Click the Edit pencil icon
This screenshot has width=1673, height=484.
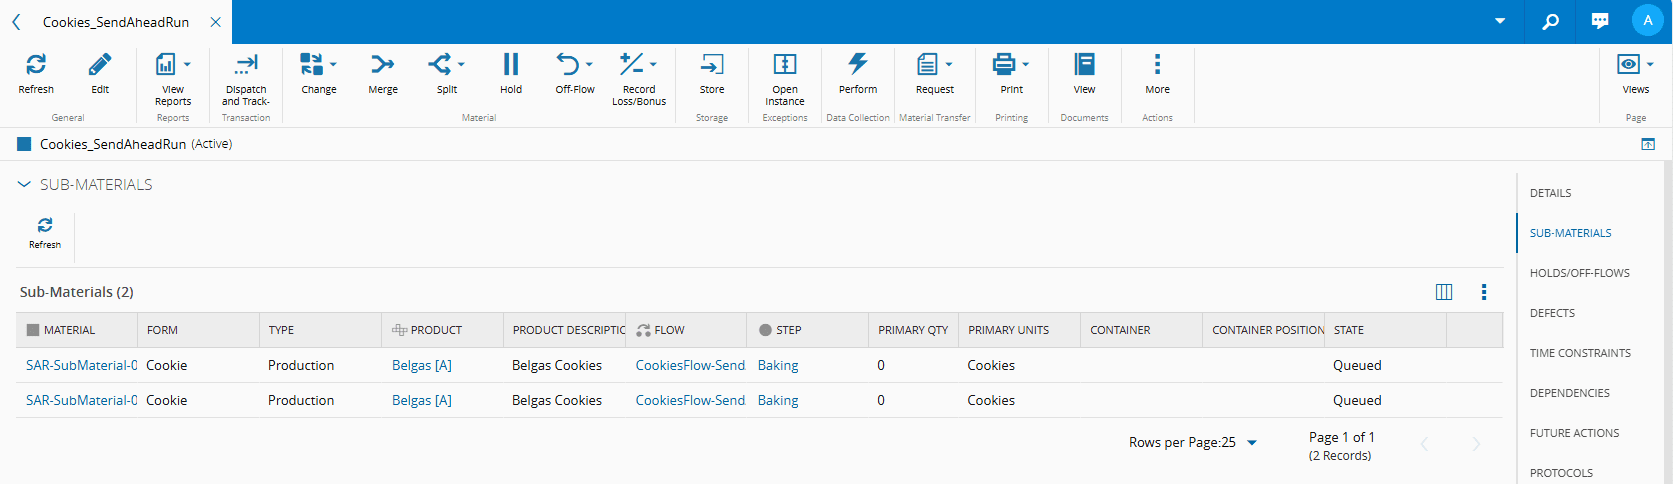click(100, 66)
